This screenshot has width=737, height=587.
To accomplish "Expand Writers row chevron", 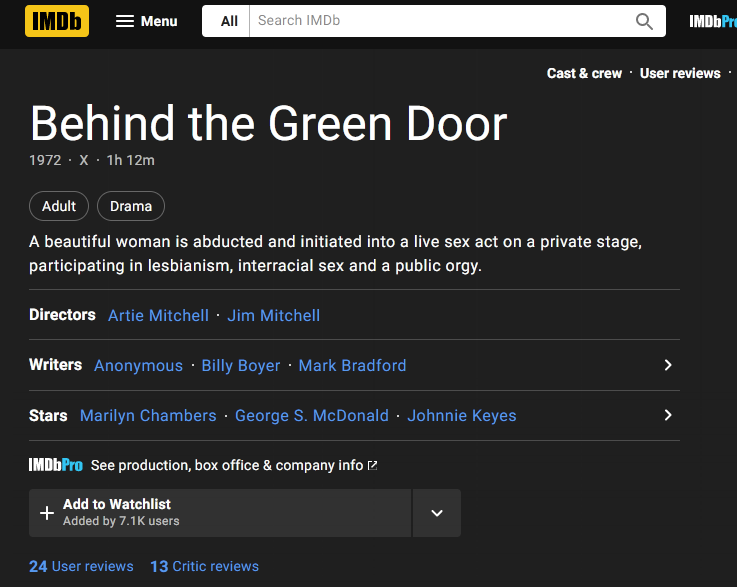I will [668, 365].
